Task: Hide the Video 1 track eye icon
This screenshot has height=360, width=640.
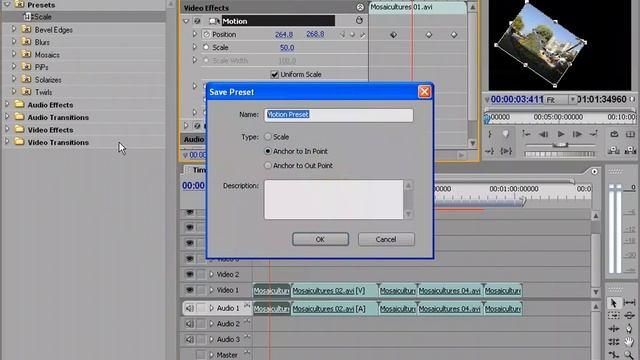Action: (x=189, y=290)
